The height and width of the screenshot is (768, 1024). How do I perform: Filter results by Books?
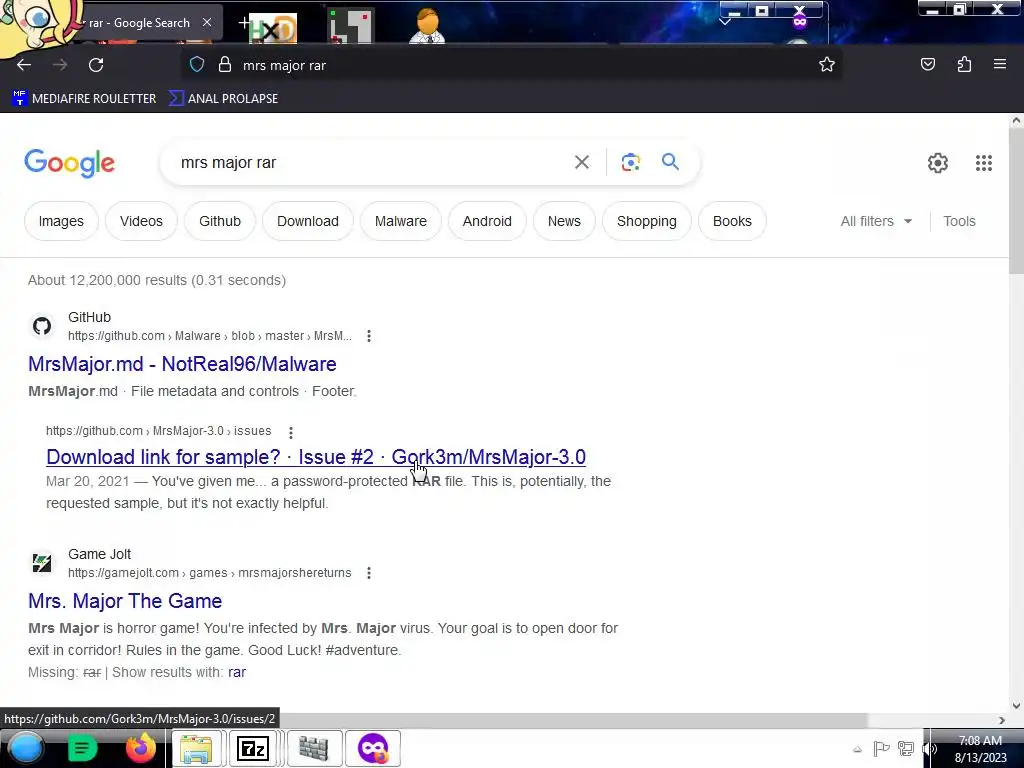(x=732, y=221)
